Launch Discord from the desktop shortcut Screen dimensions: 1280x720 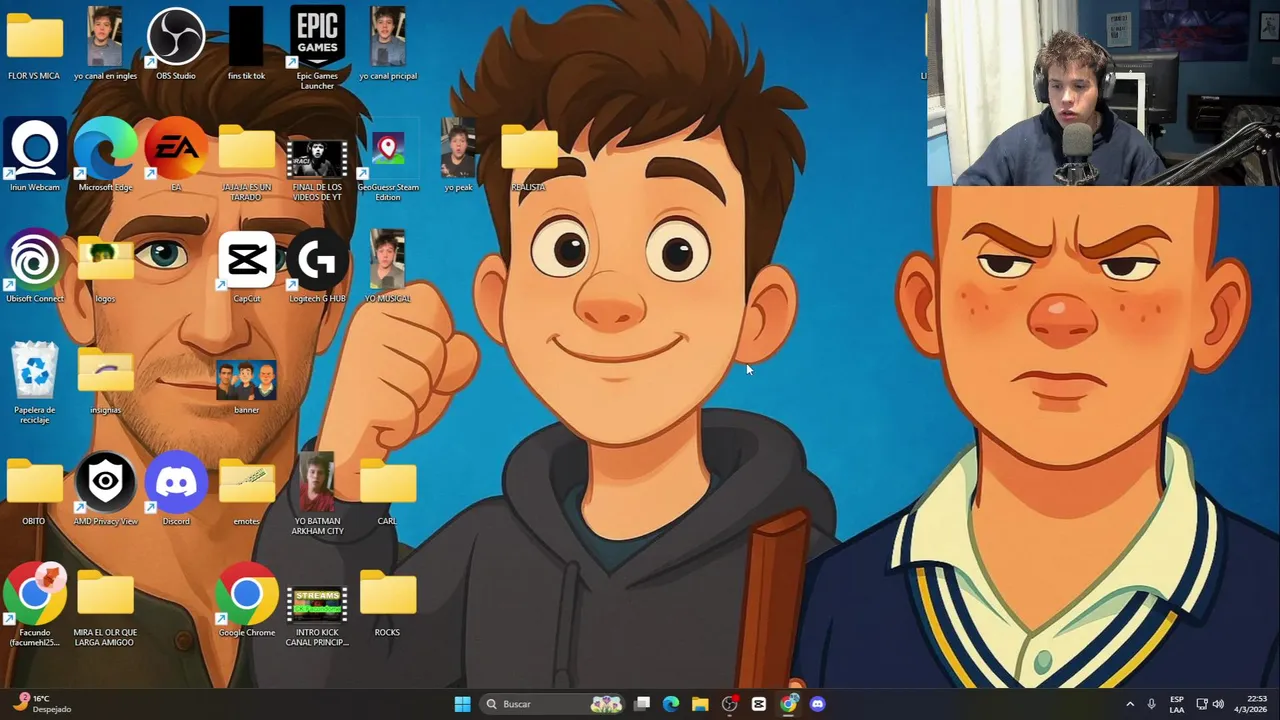176,489
